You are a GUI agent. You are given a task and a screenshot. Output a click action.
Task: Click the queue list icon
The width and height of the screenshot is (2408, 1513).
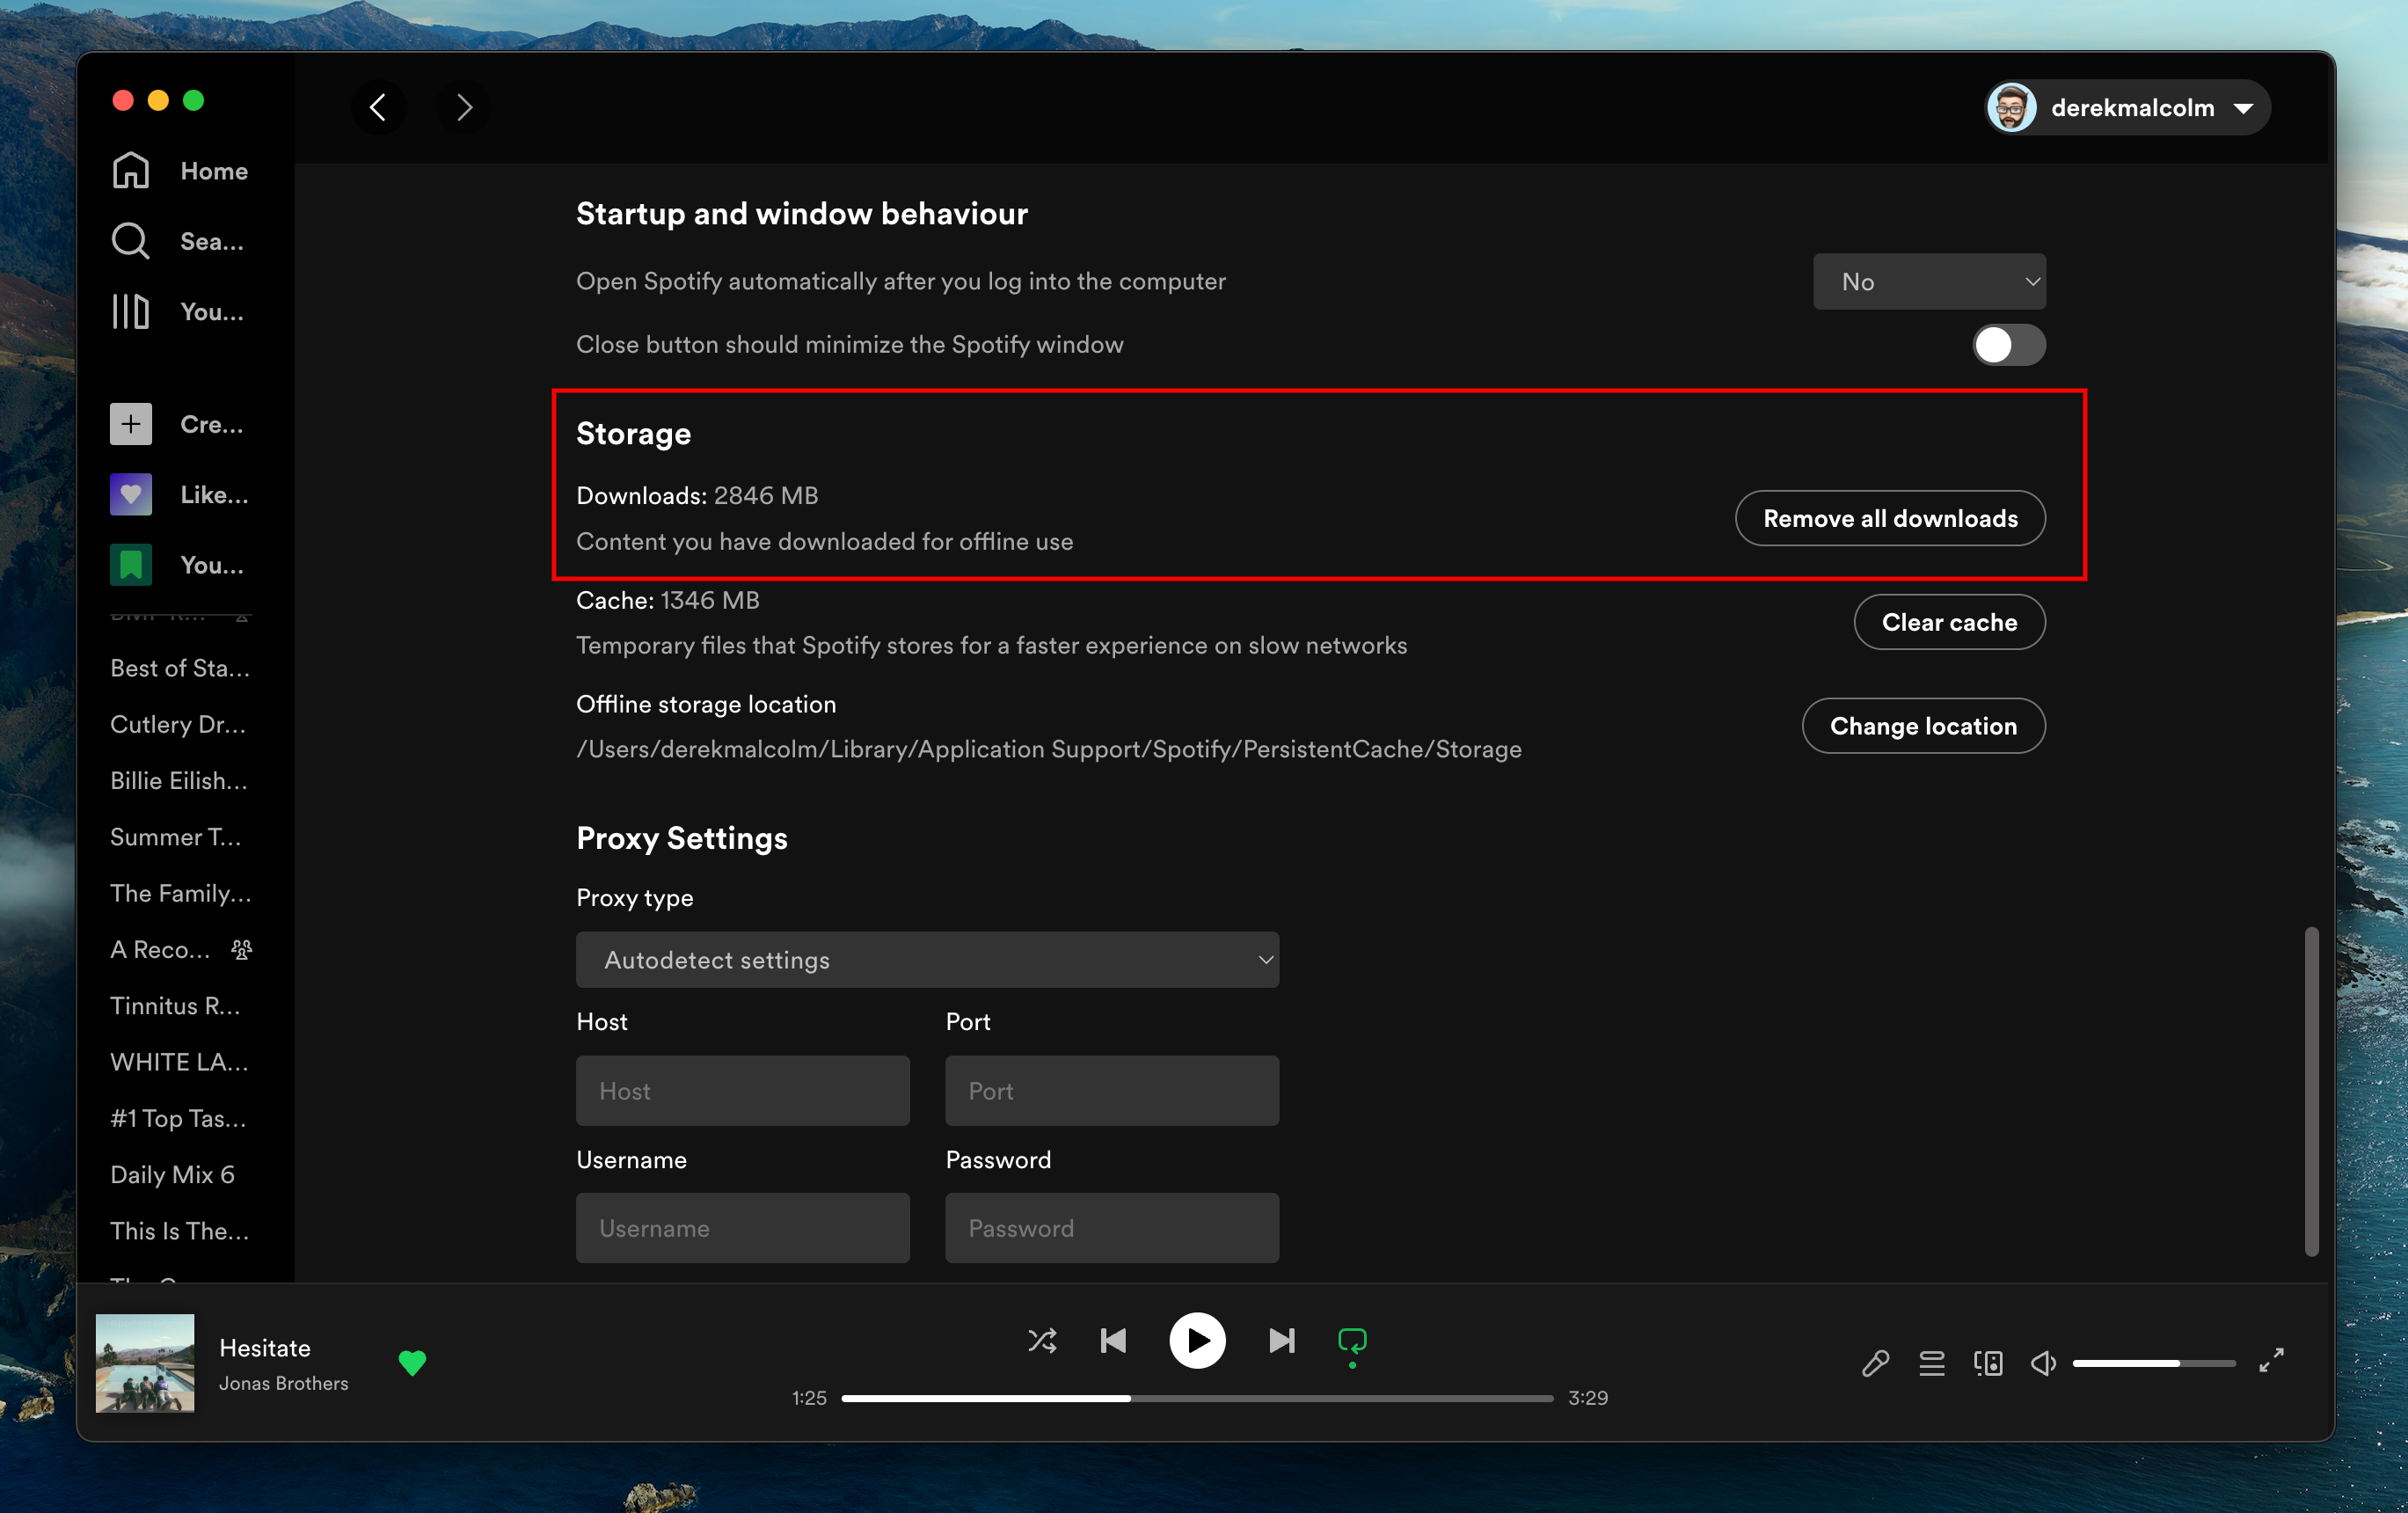pyautogui.click(x=1930, y=1363)
